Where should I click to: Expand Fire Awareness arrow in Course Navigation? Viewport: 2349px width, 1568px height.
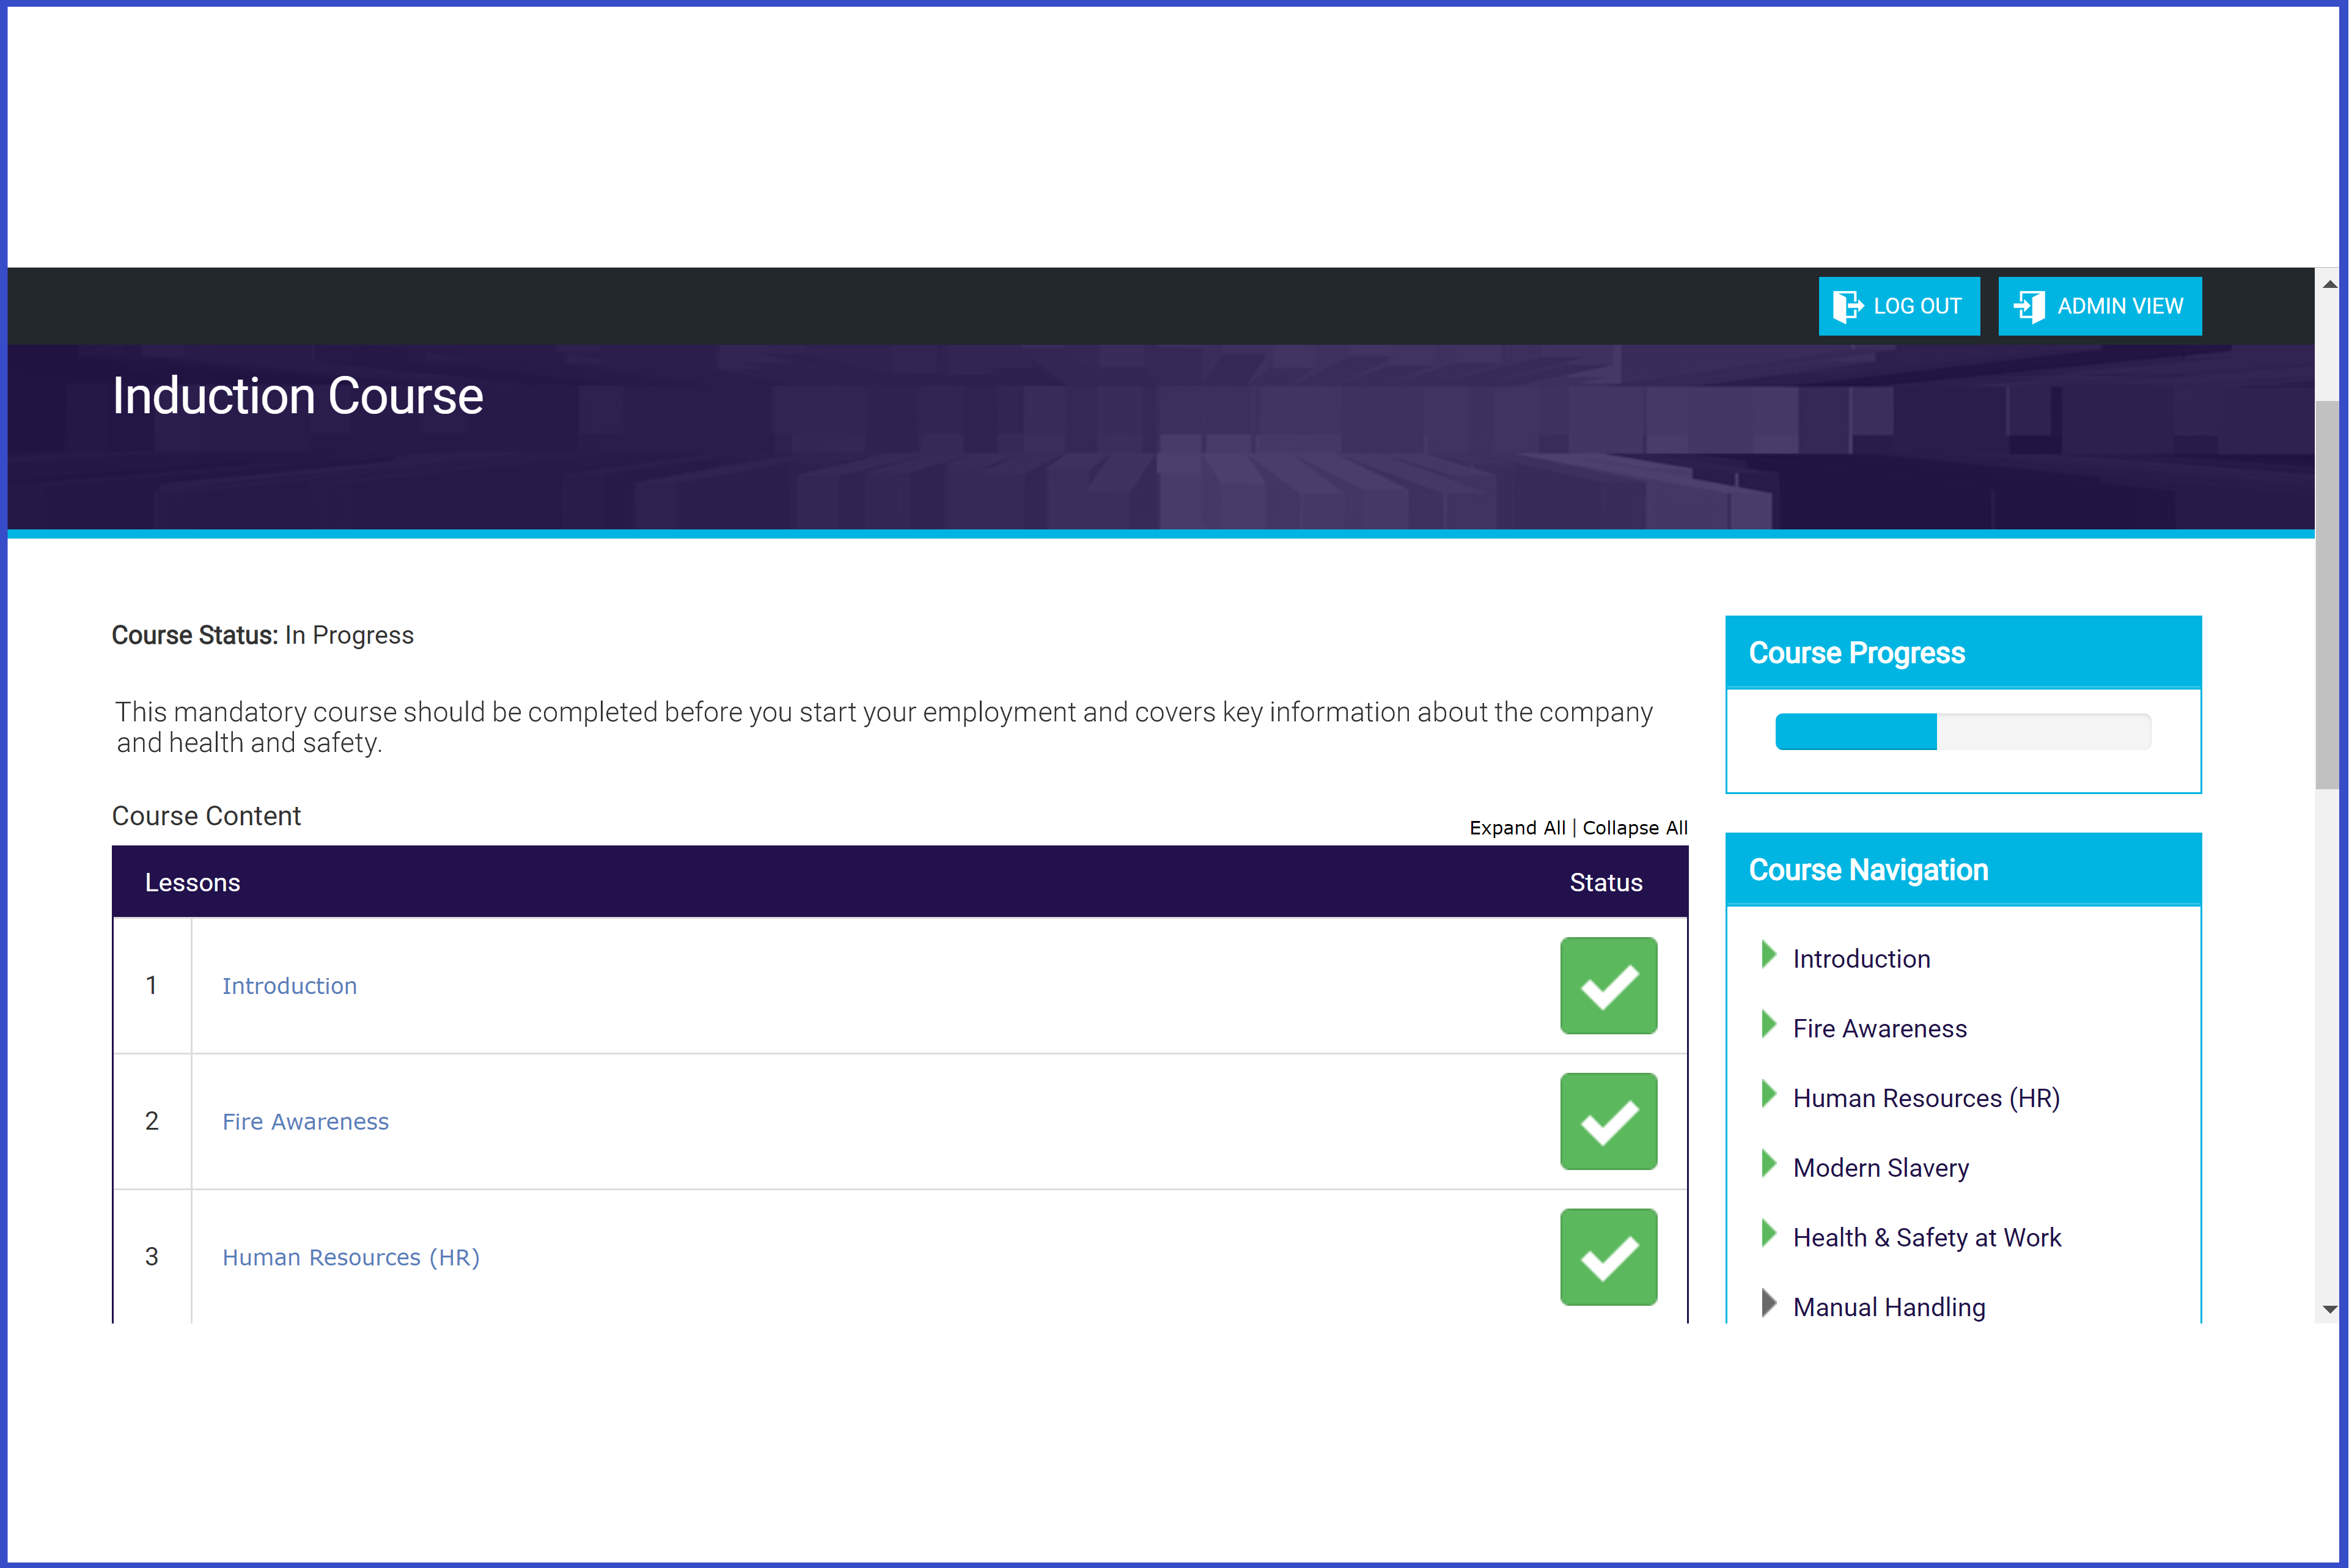click(1768, 1025)
